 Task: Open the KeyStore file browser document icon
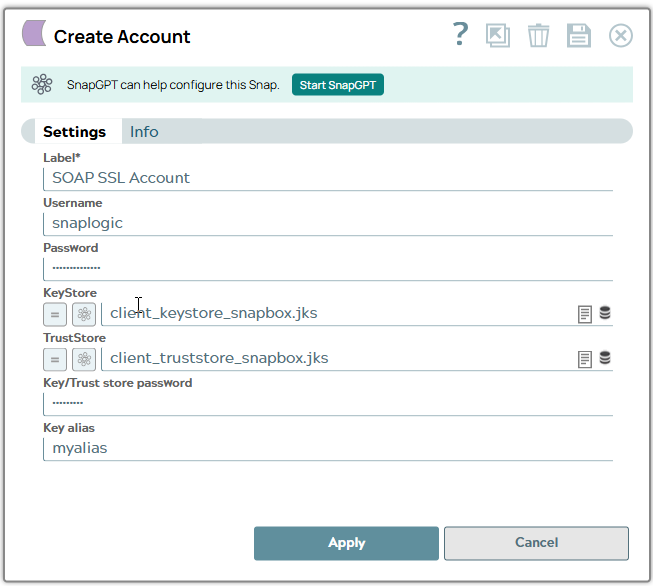pos(585,314)
